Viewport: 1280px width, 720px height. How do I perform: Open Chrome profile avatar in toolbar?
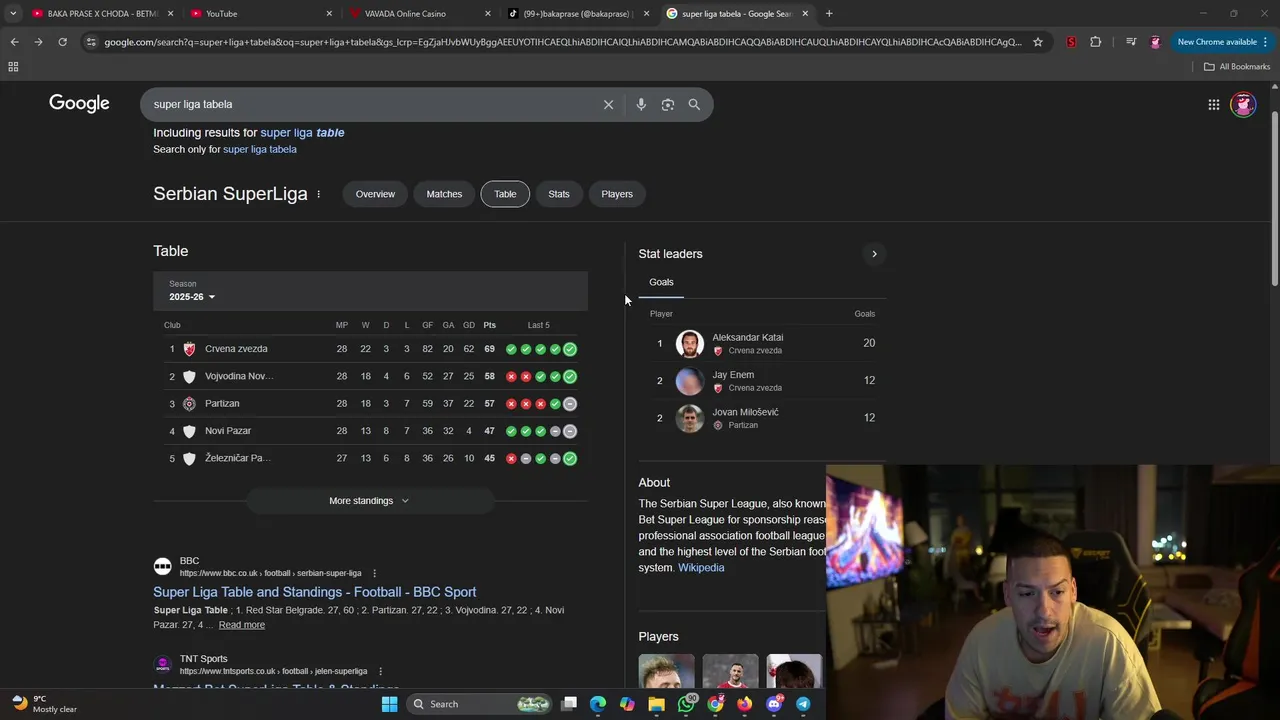click(x=1155, y=42)
